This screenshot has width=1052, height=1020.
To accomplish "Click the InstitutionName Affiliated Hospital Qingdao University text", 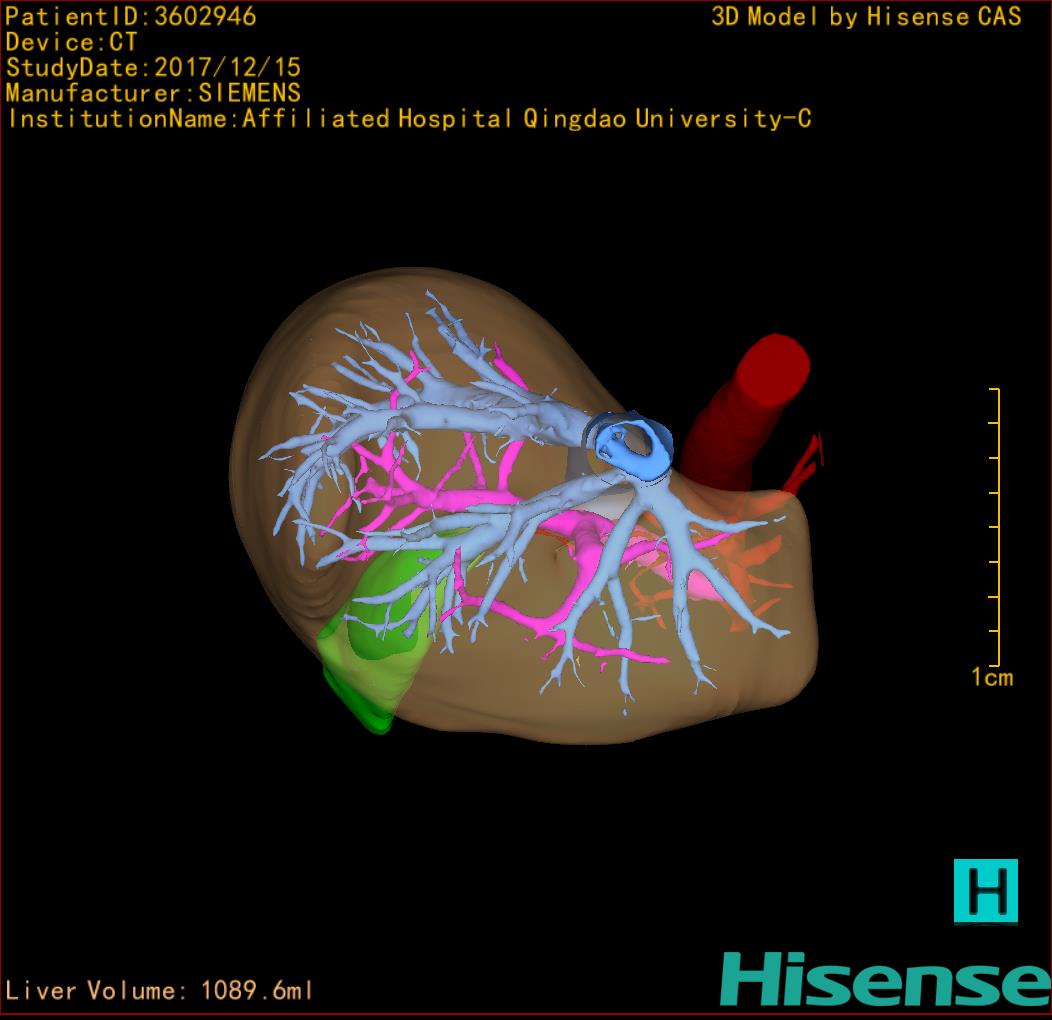I will tap(409, 119).
